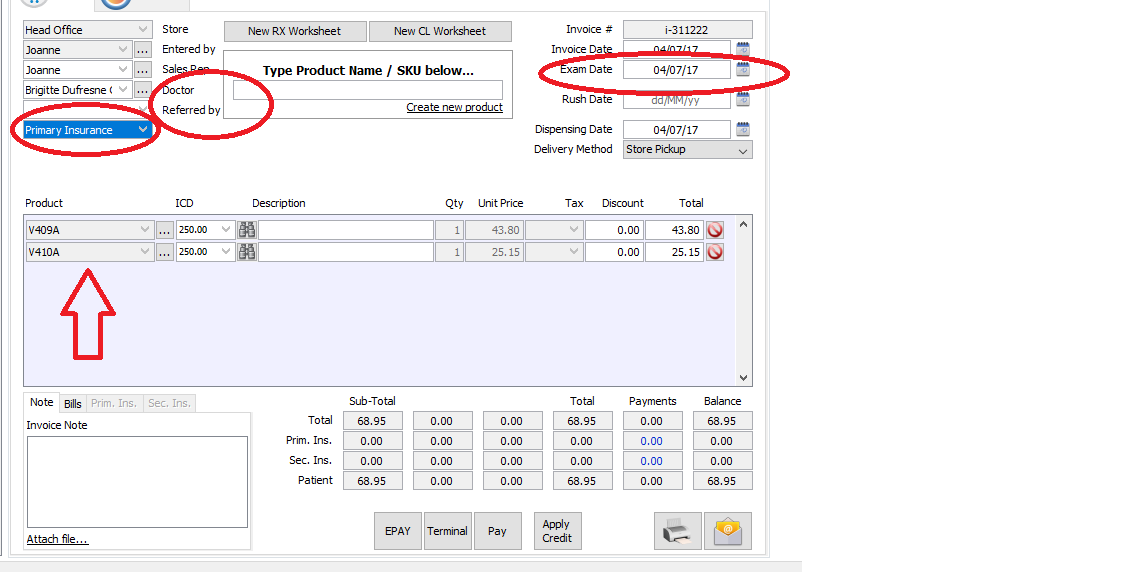The width and height of the screenshot is (1125, 572).
Task: Expand the Primary Insurance dropdown
Action: pyautogui.click(x=144, y=130)
